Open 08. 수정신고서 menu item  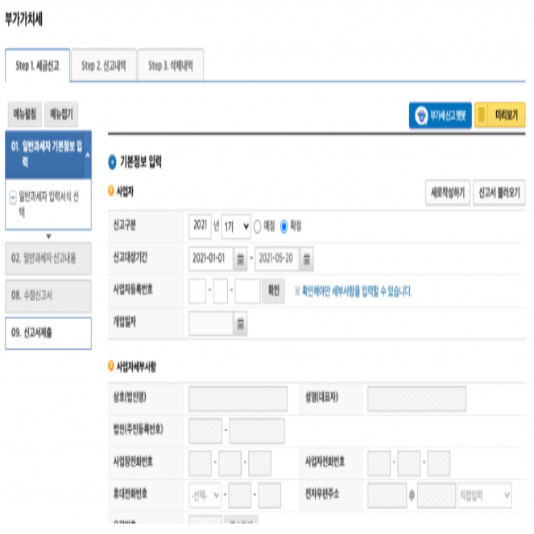point(48,296)
